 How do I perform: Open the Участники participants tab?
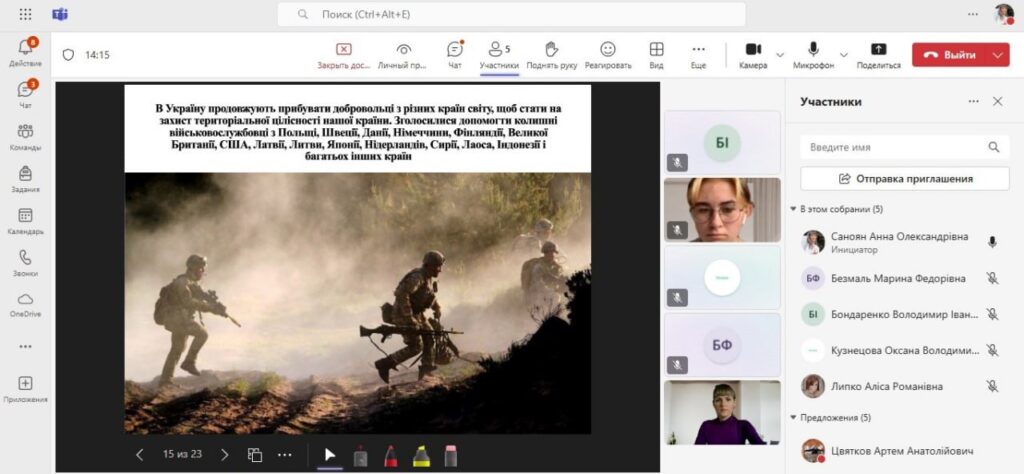(499, 54)
